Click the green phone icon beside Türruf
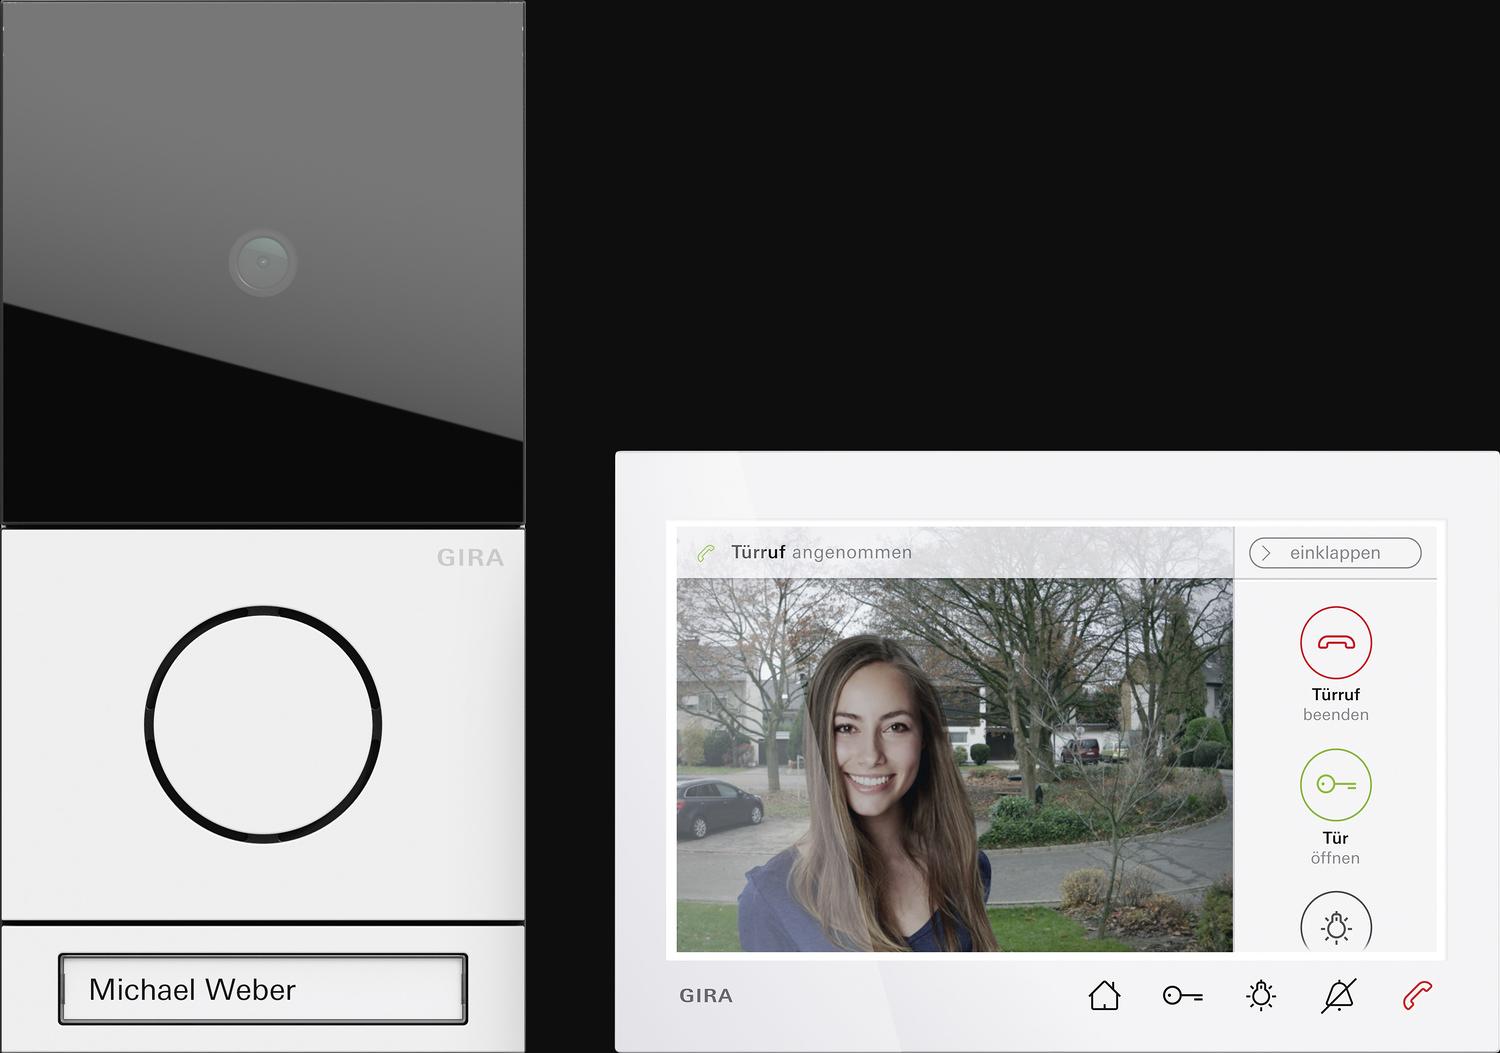1500x1053 pixels. 706,553
